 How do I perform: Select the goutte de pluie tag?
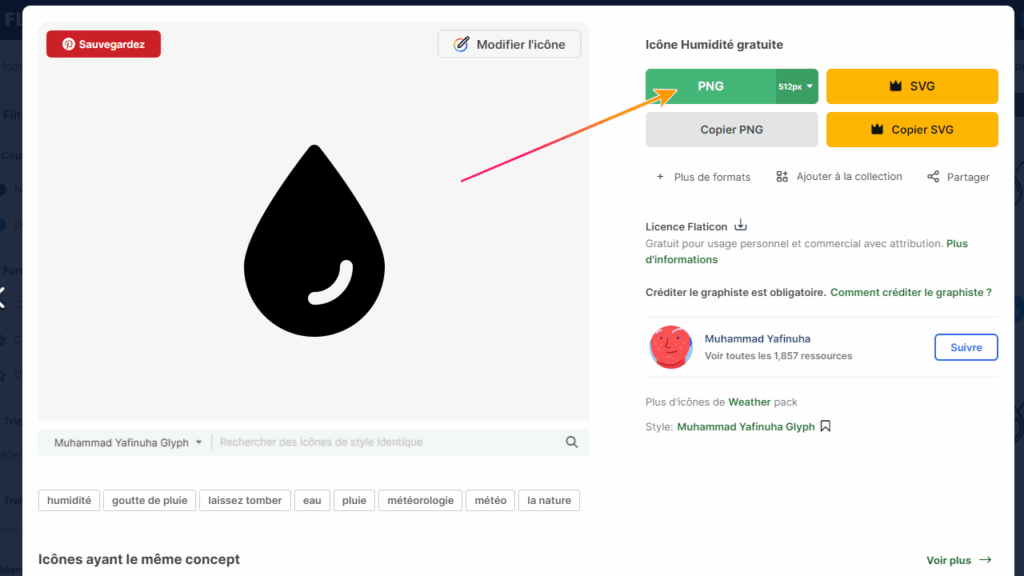[150, 500]
